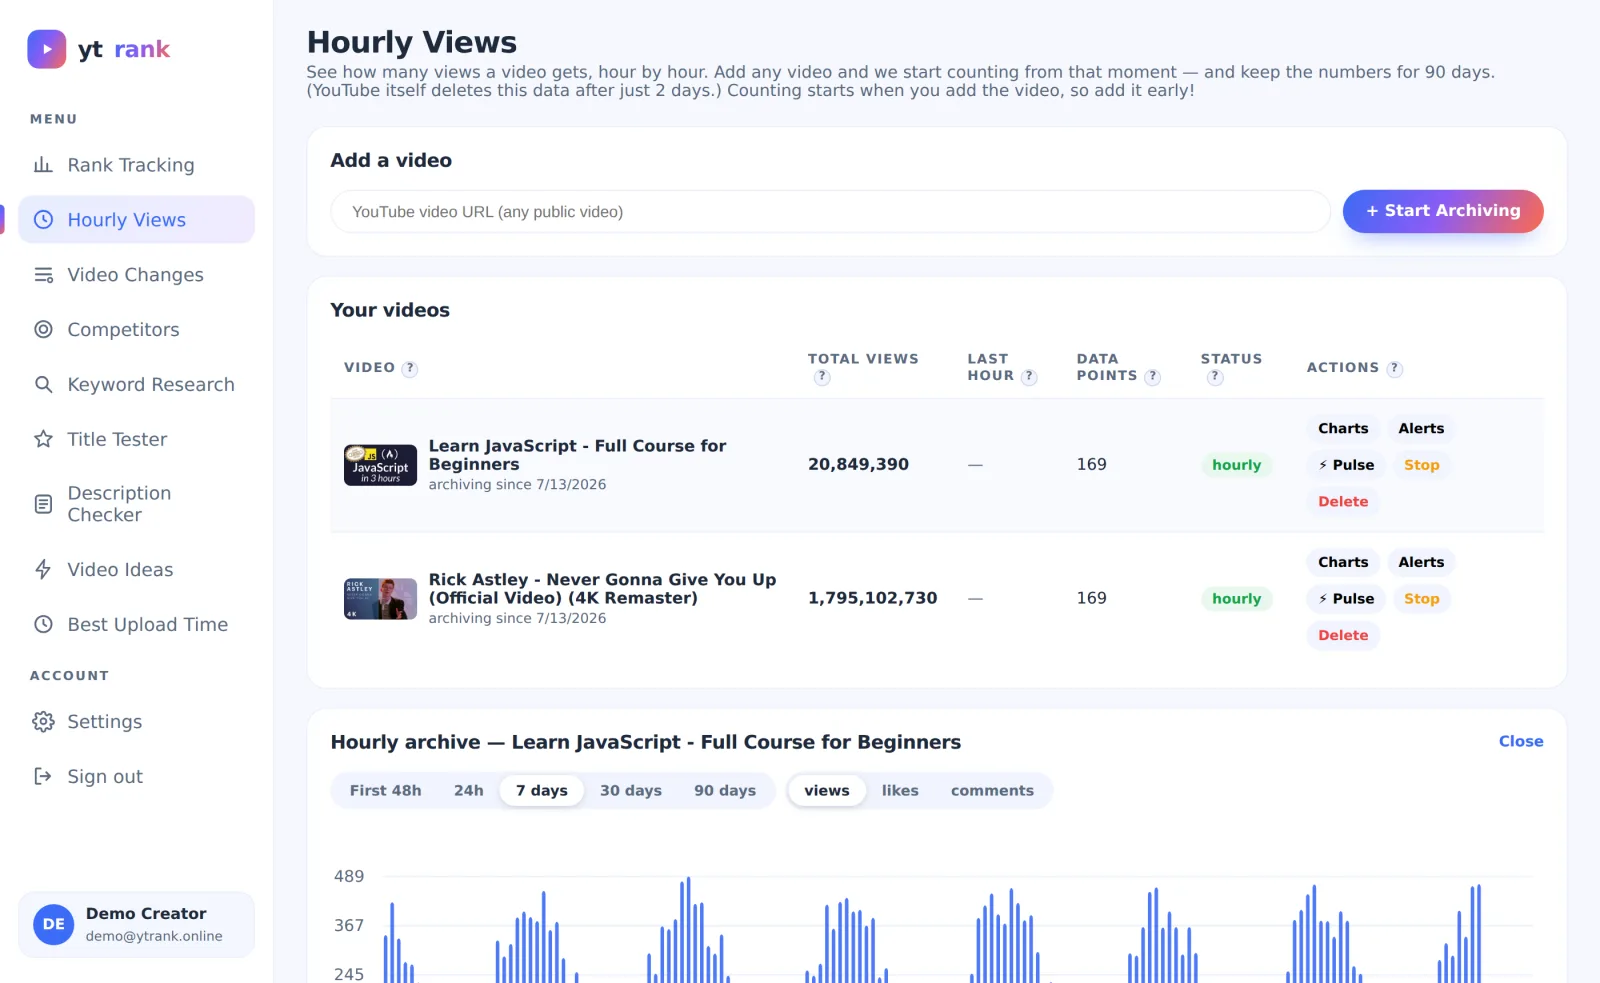
Task: Click Pulse for Rick Astley video
Action: (x=1346, y=599)
